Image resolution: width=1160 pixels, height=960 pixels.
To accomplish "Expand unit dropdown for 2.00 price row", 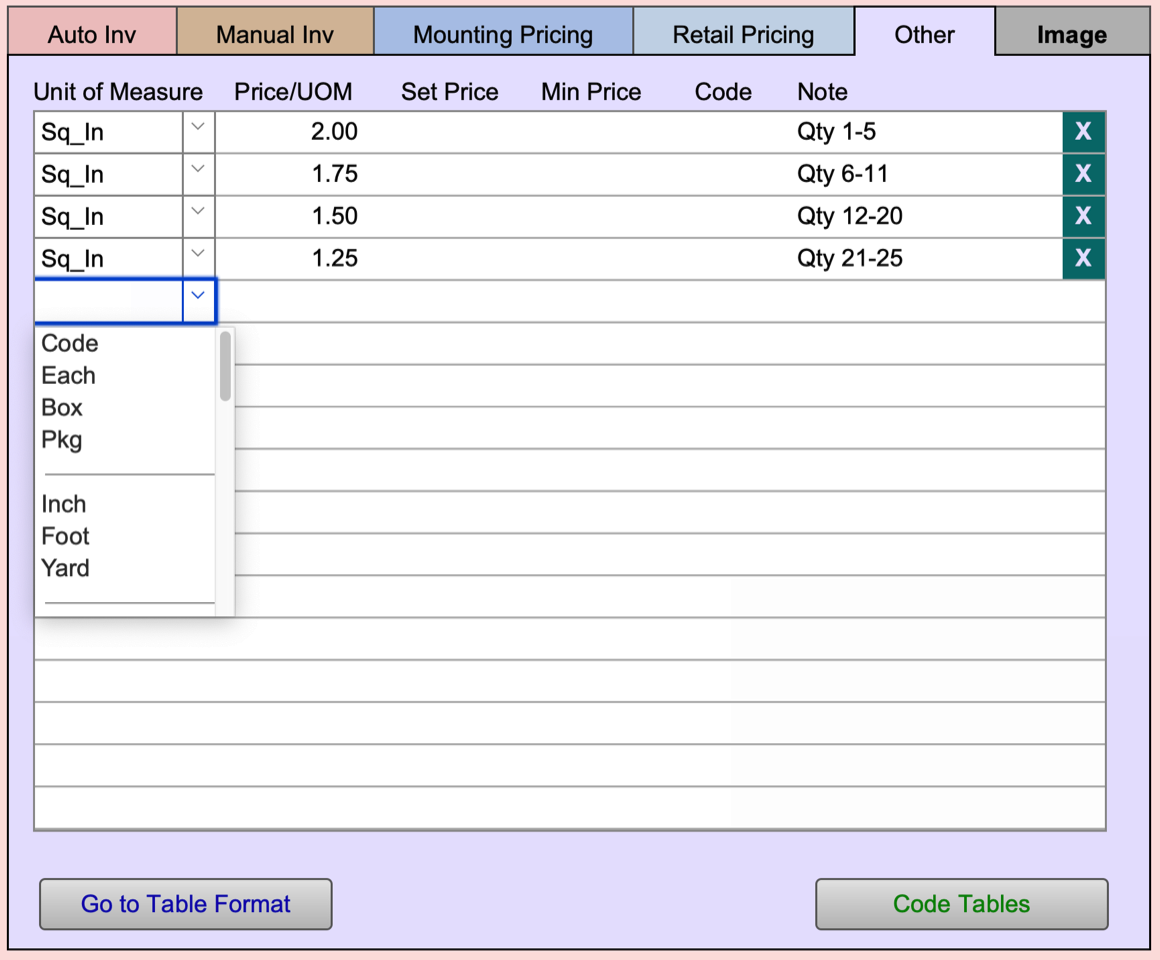I will (198, 132).
